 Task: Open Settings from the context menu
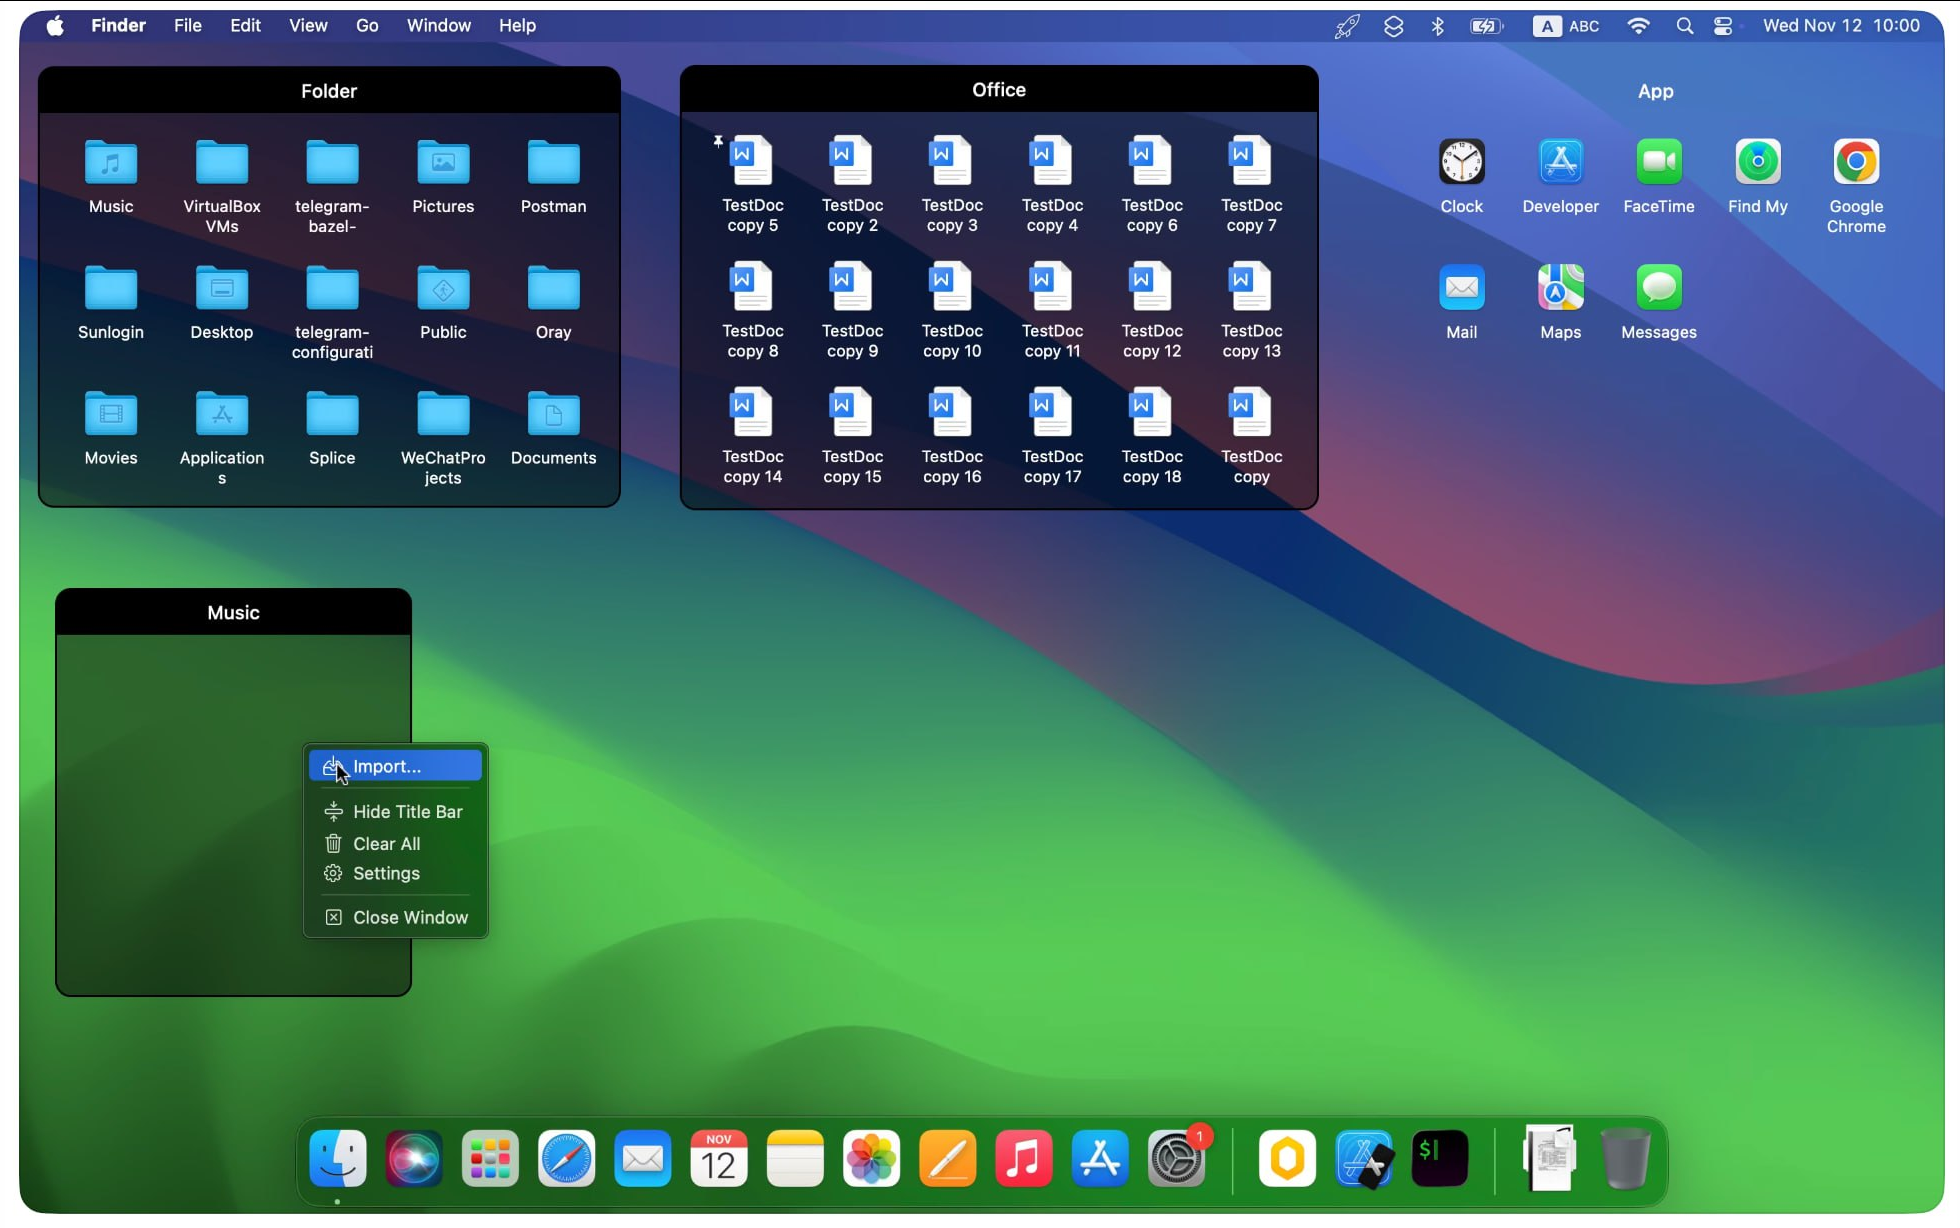[386, 873]
